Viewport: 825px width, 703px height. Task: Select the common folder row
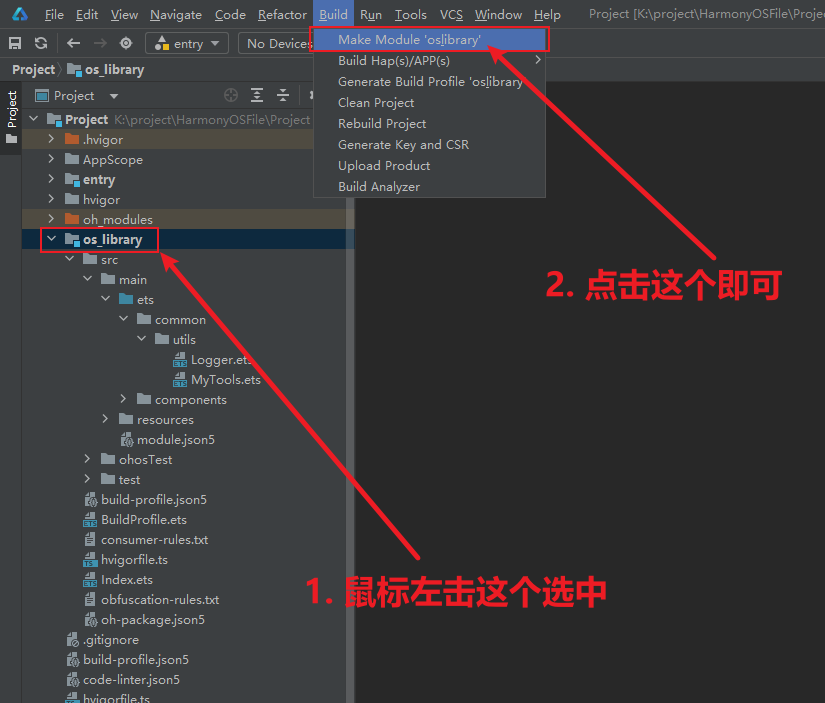coord(188,319)
